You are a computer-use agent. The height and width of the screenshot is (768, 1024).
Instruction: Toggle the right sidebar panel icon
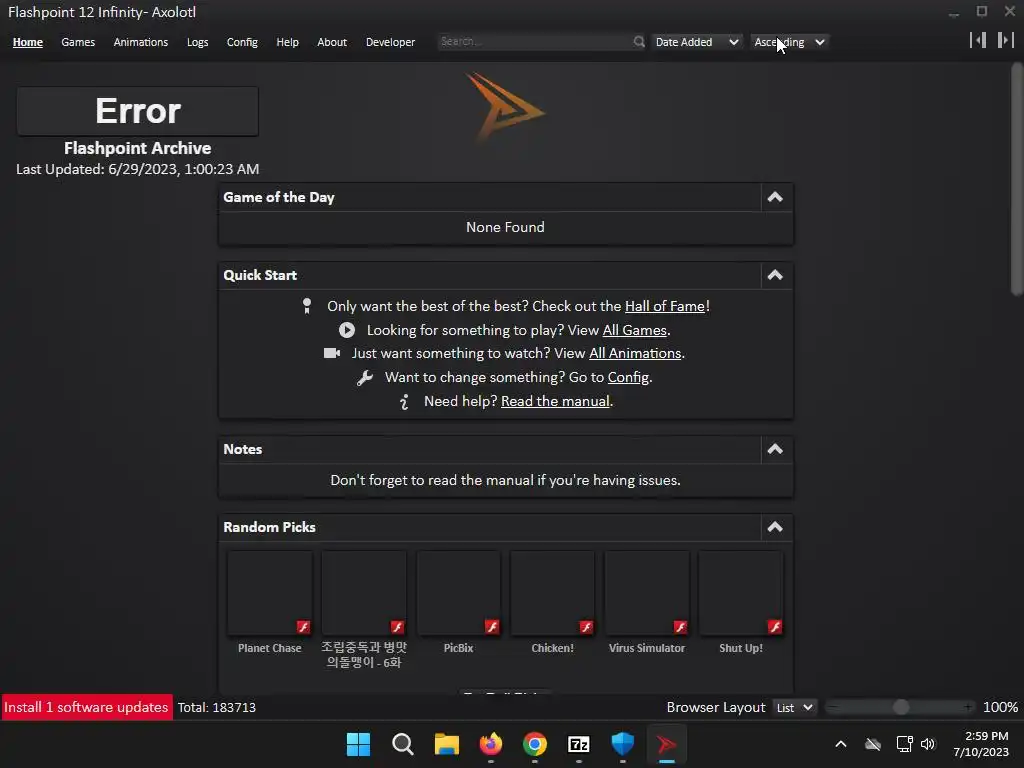pyautogui.click(x=1006, y=40)
